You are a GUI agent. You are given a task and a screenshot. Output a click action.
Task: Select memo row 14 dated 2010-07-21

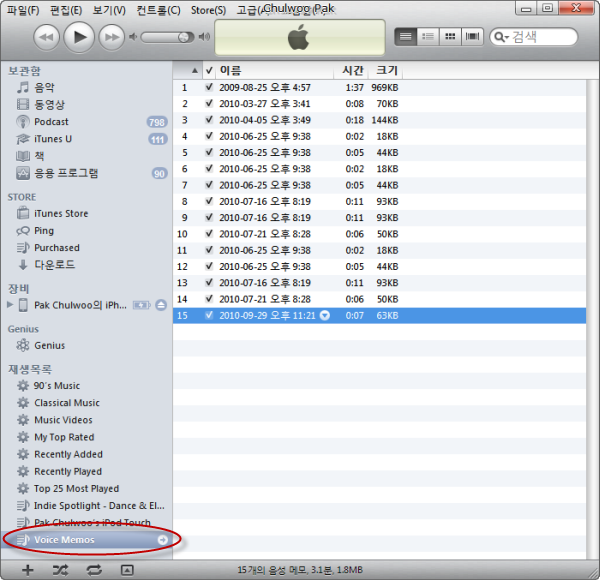point(379,299)
